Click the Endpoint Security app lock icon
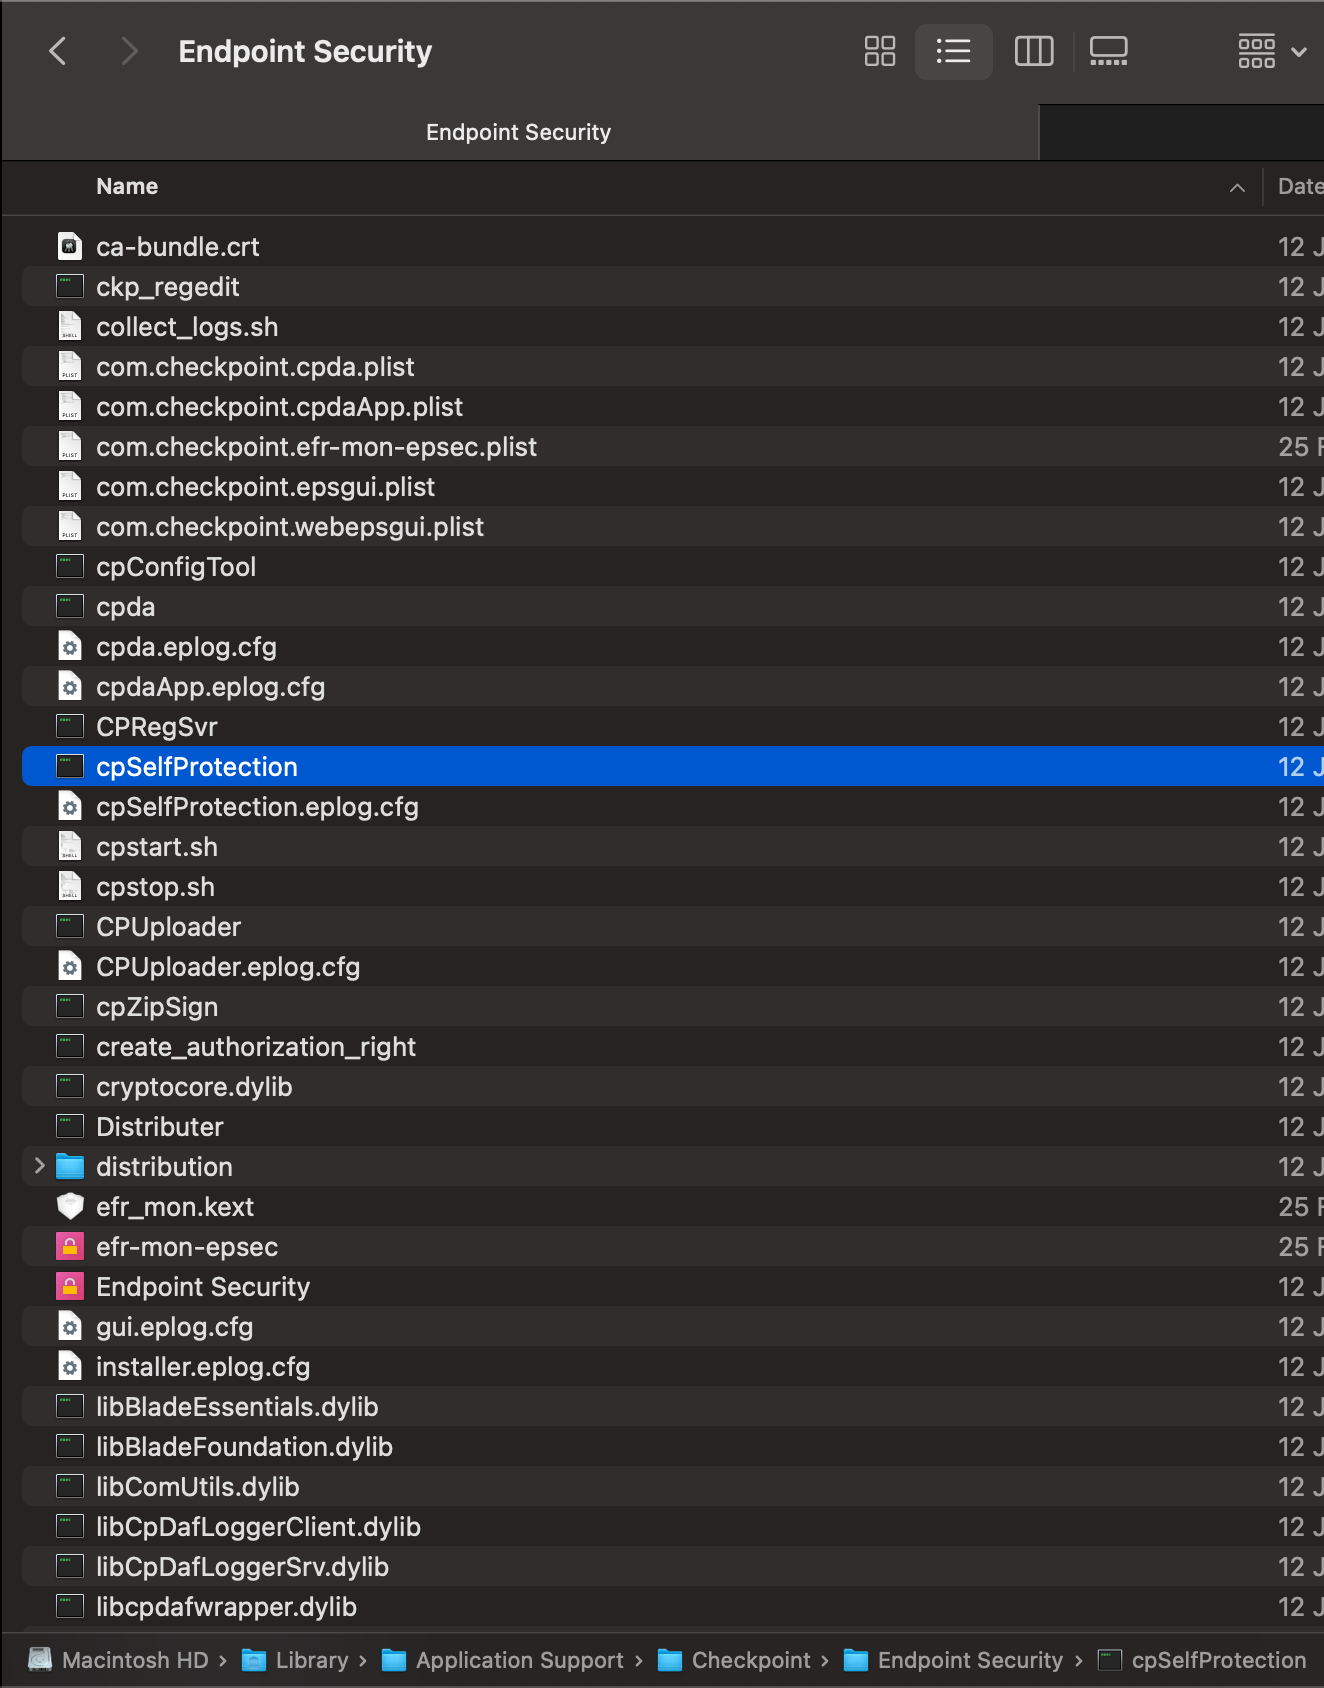 (x=70, y=1286)
